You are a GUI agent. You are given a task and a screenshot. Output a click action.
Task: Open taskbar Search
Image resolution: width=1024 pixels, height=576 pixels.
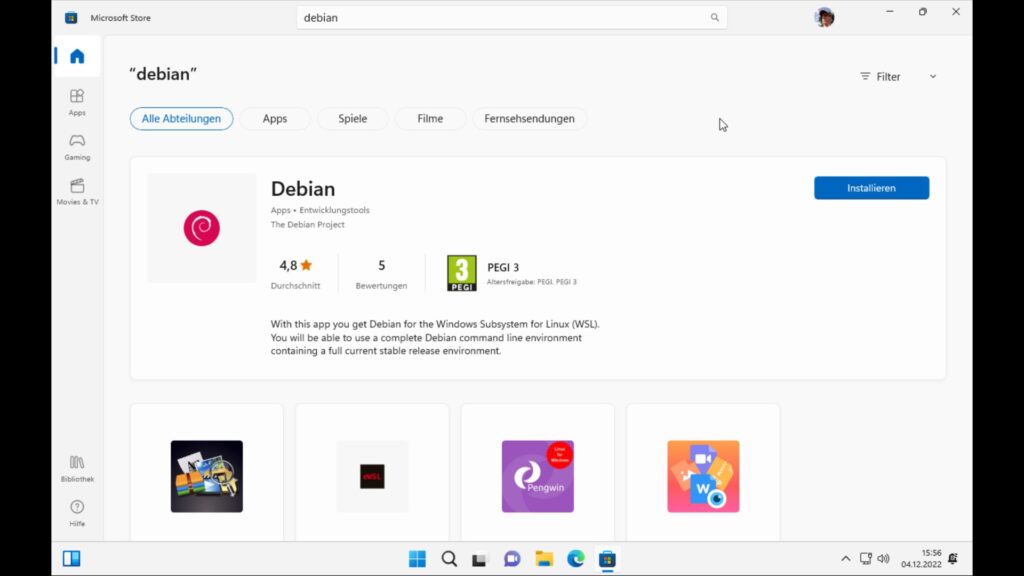tap(449, 559)
